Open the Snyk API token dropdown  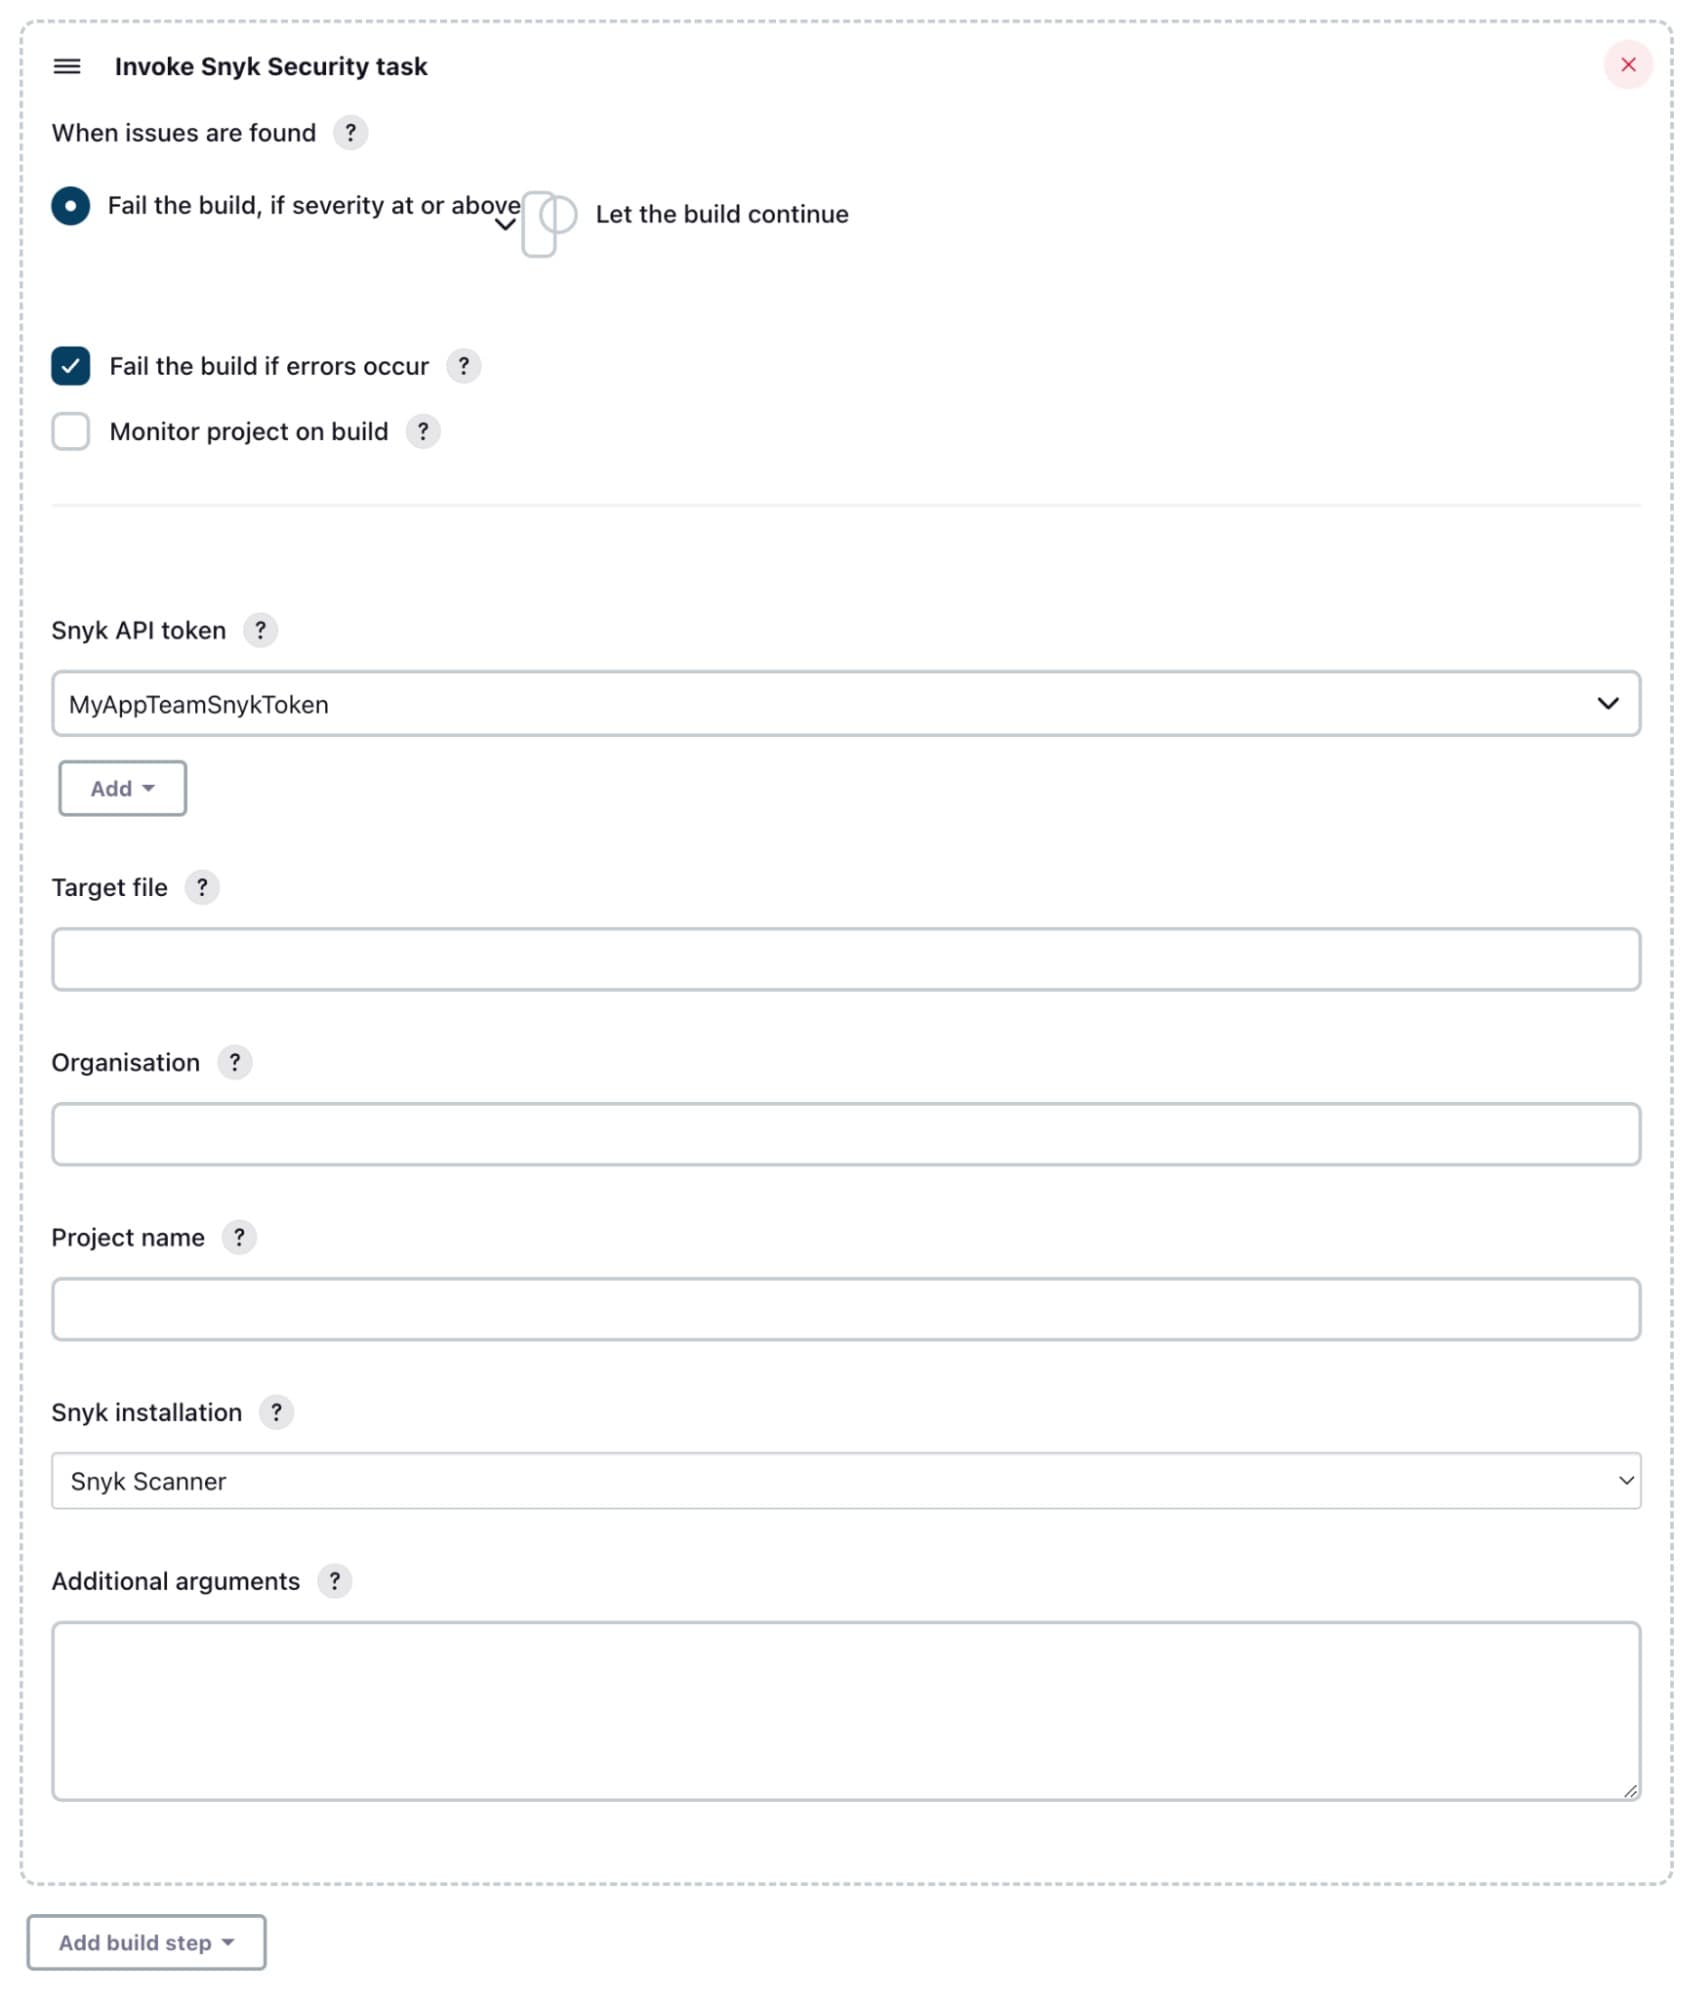(1607, 703)
